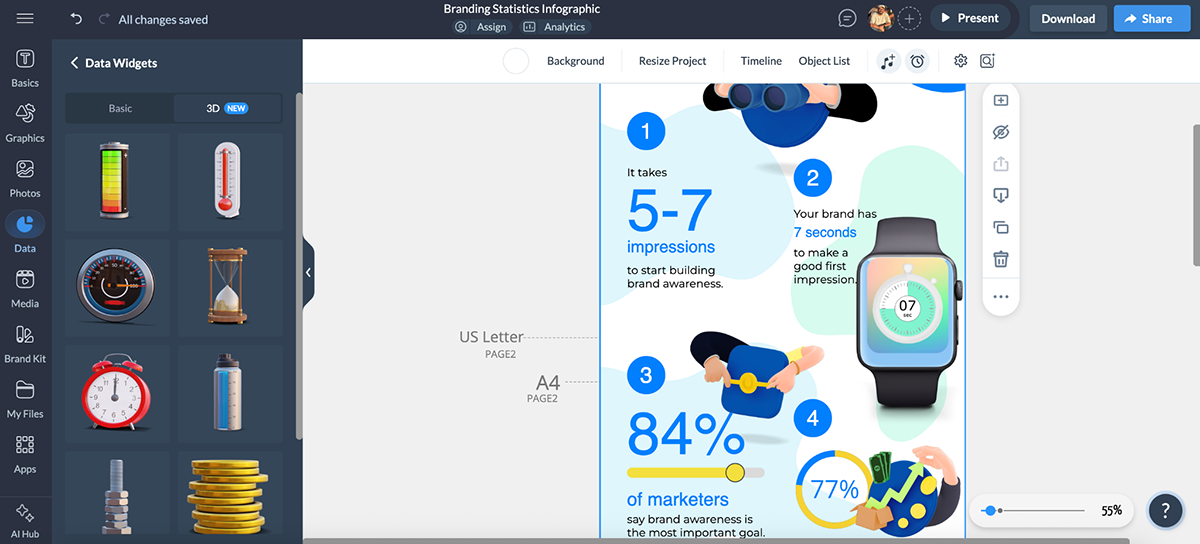1200x544 pixels.
Task: Click the zoom slider handle
Action: [x=990, y=510]
